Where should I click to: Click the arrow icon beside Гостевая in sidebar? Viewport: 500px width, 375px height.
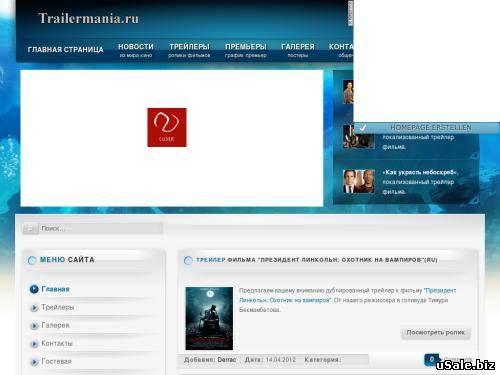pos(34,362)
